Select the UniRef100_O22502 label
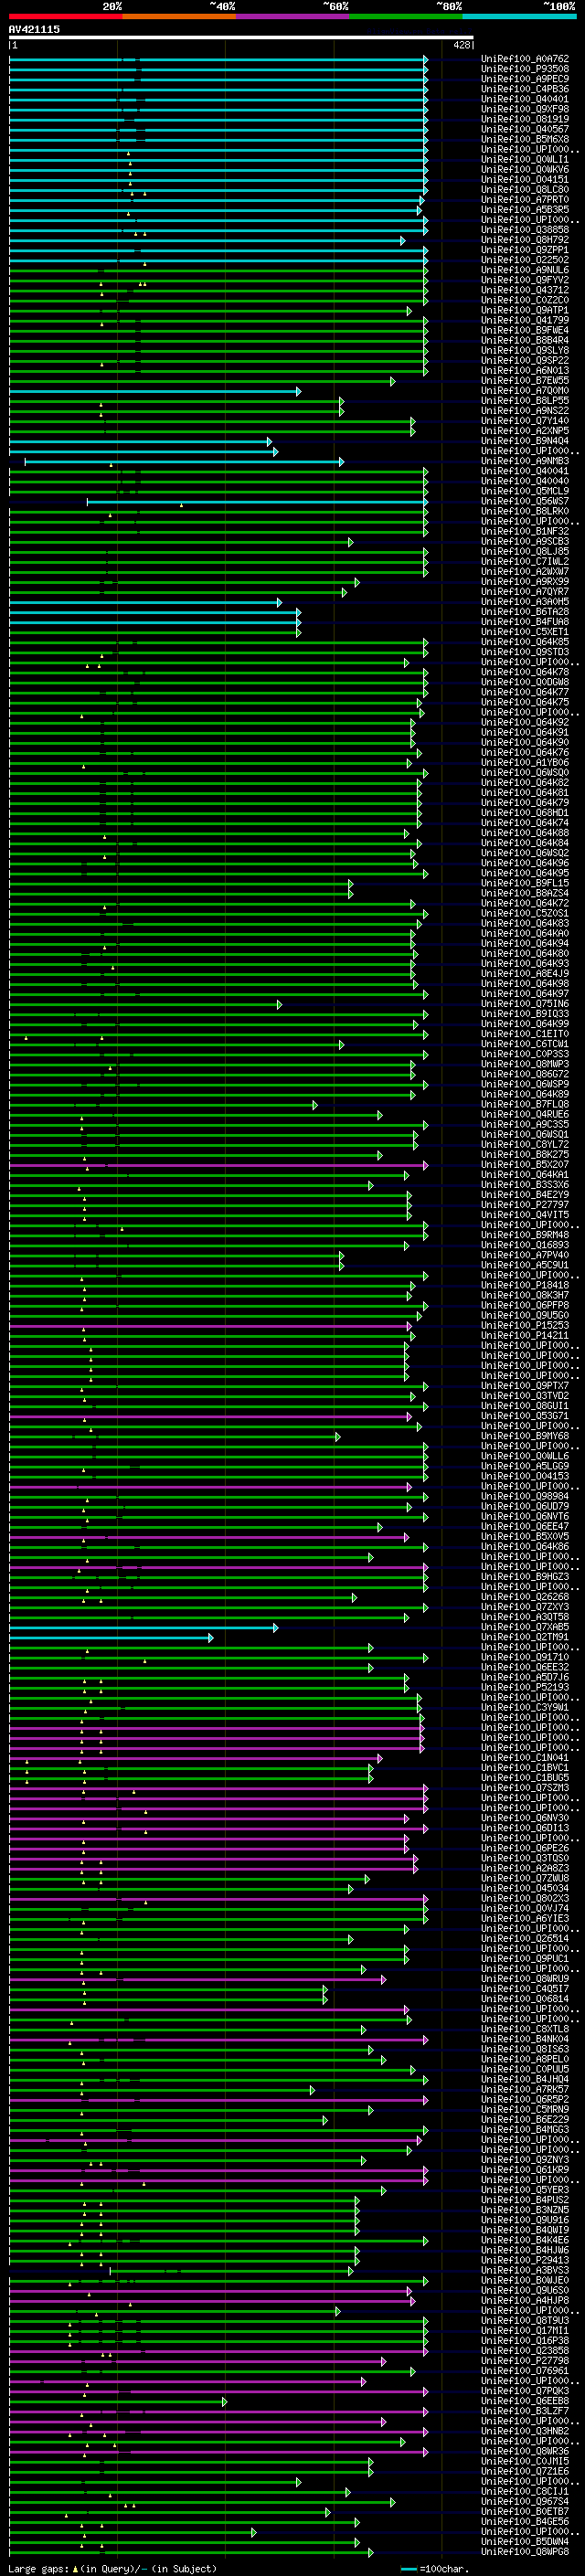585x2576 pixels. coord(525,260)
